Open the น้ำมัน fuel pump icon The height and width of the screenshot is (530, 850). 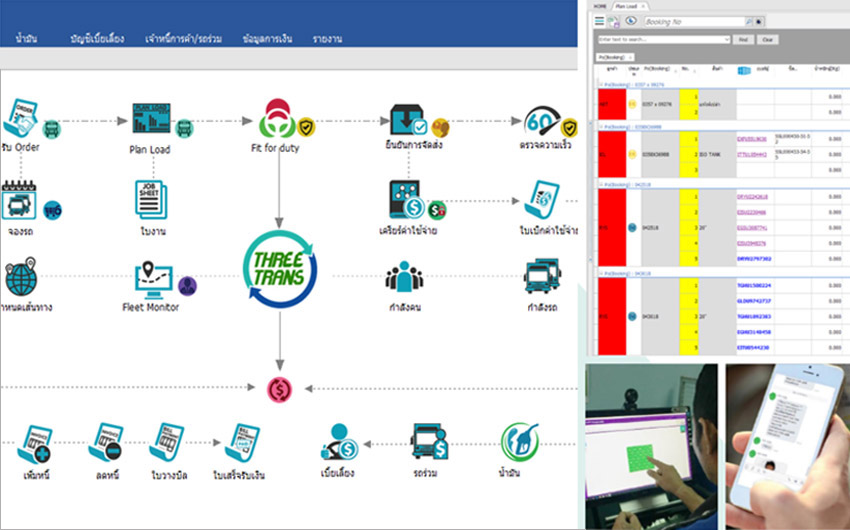coord(519,442)
